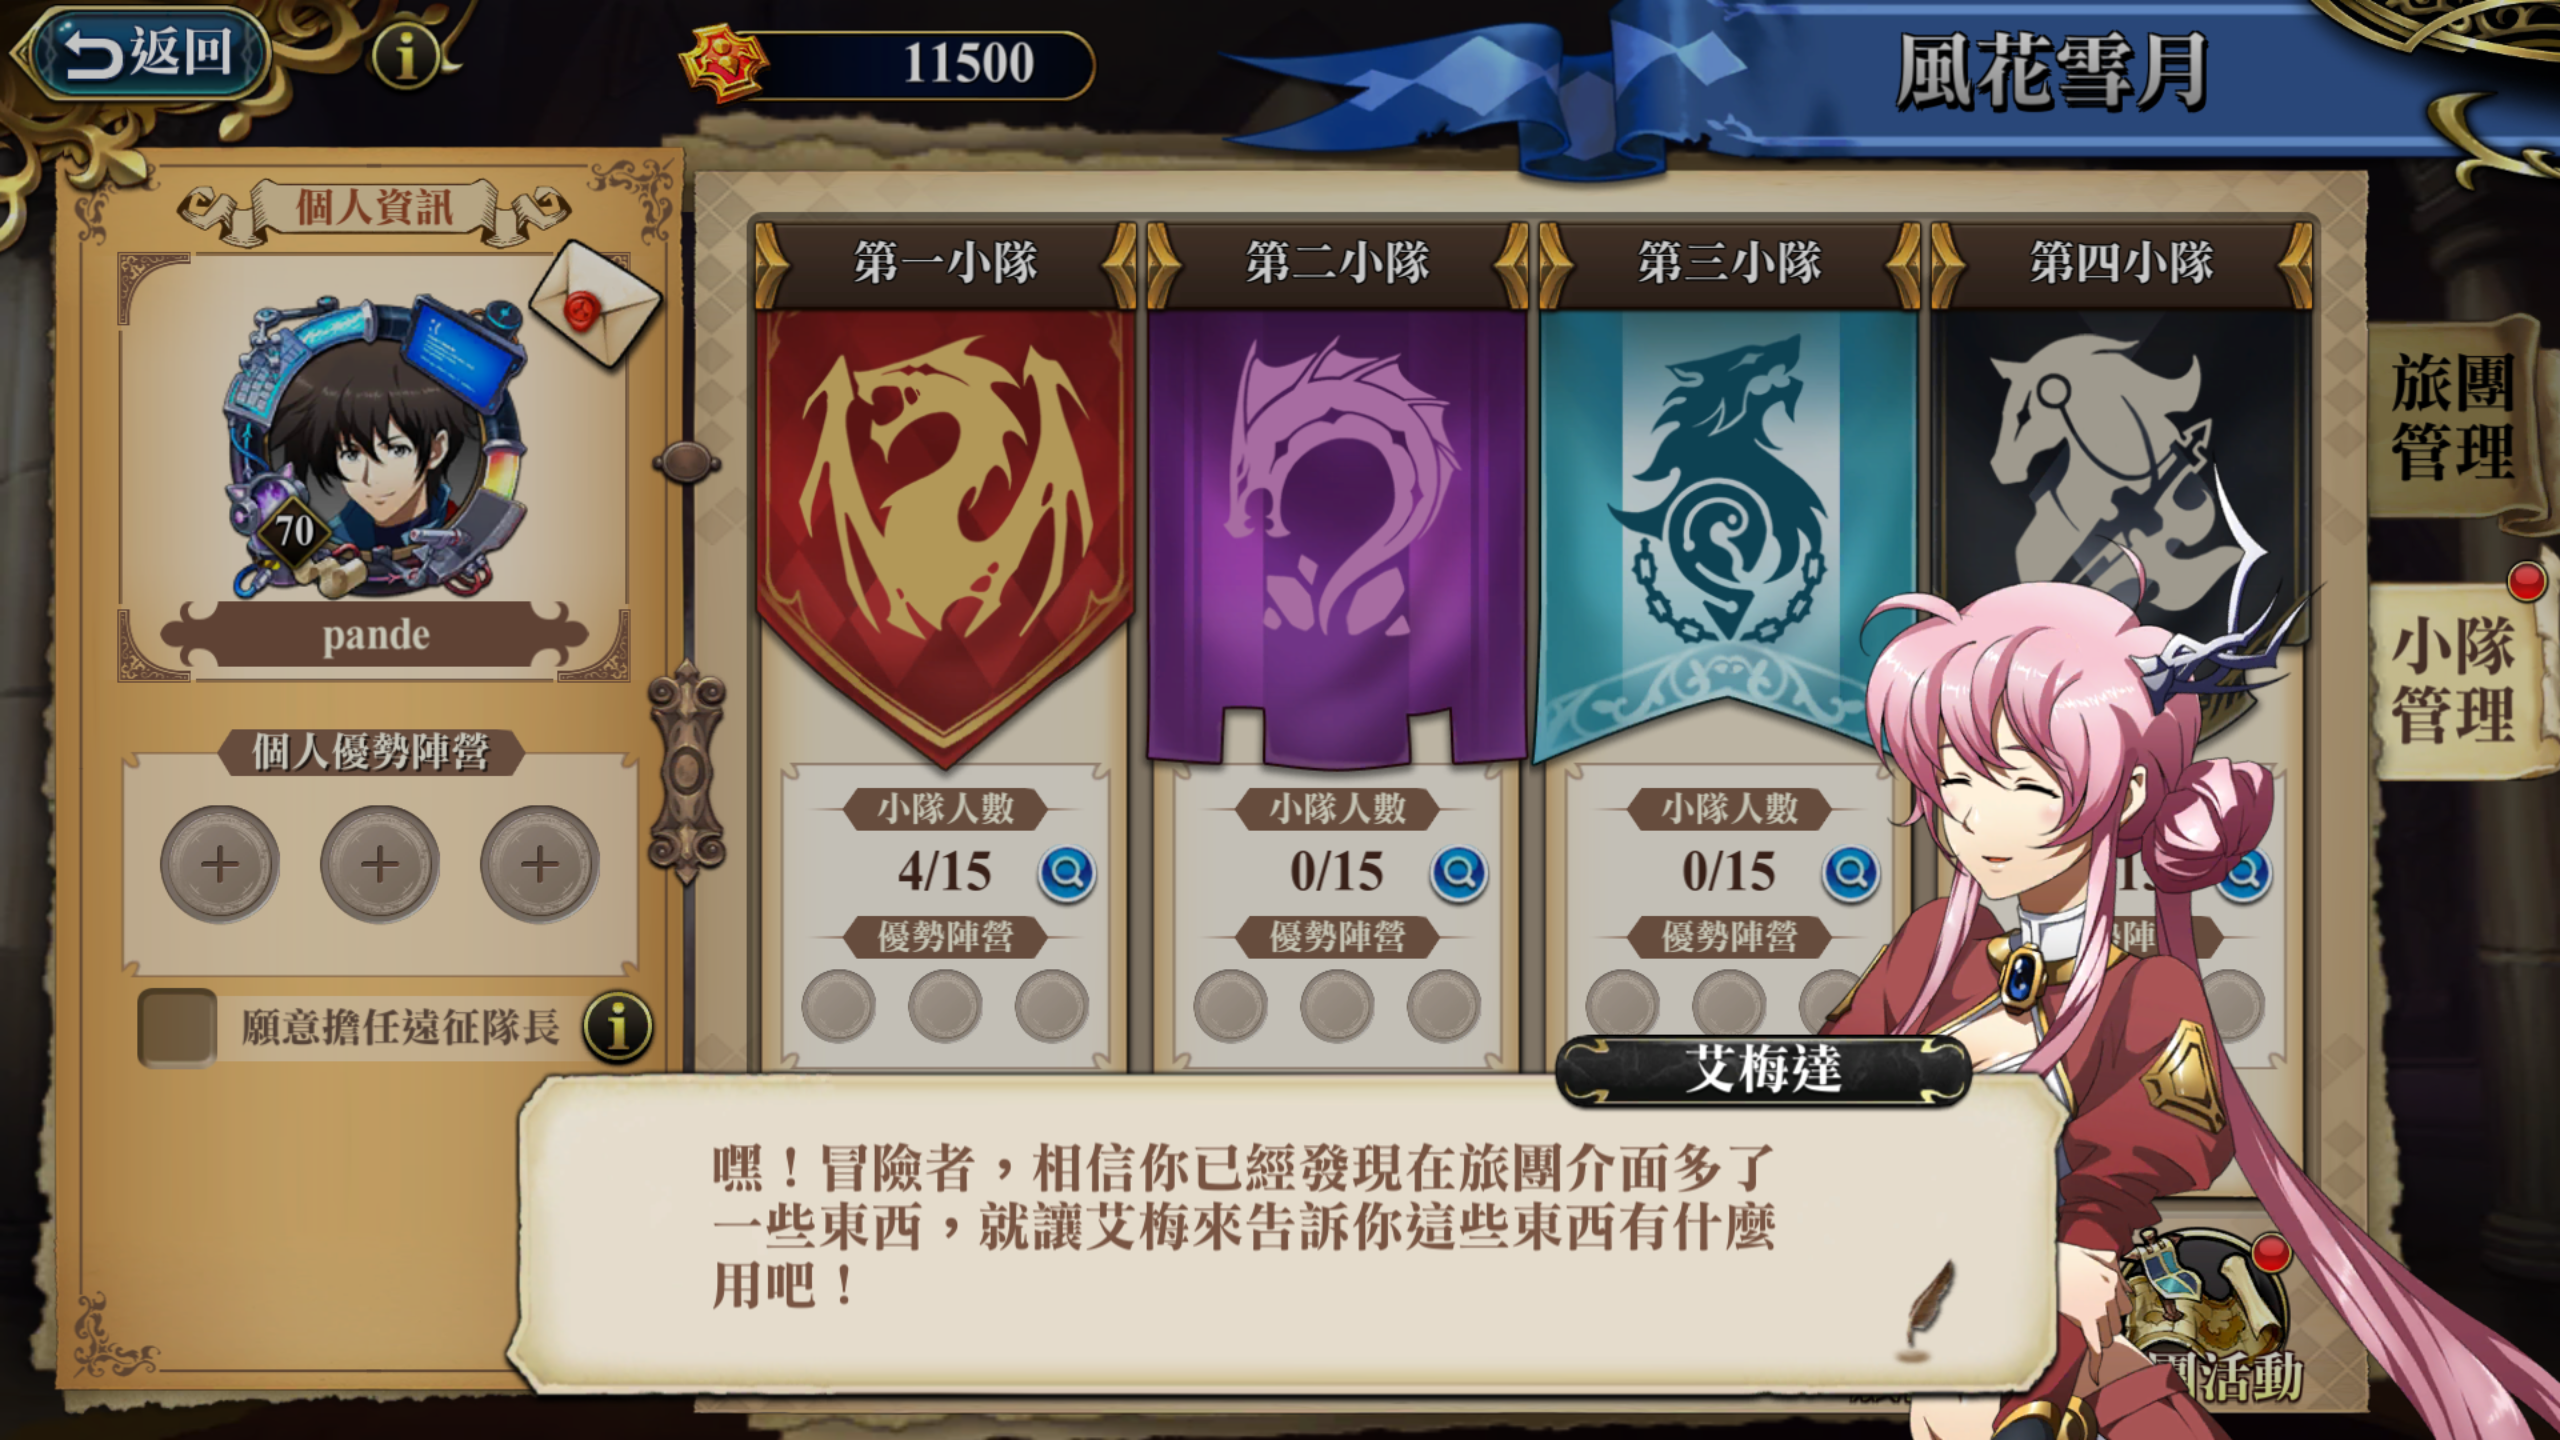
Task: Switch to the 小隊管理 tab
Action: [x=2452, y=680]
